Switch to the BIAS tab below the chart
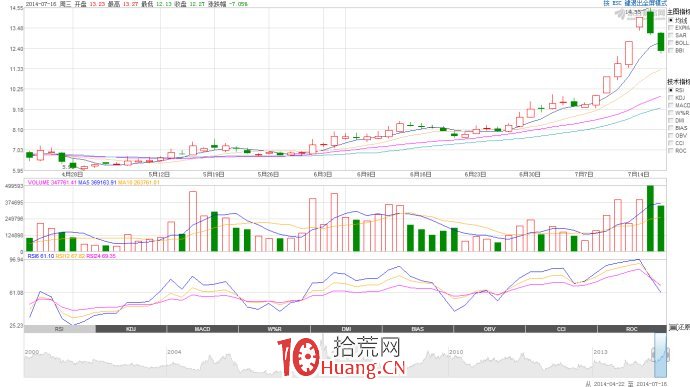 point(418,329)
